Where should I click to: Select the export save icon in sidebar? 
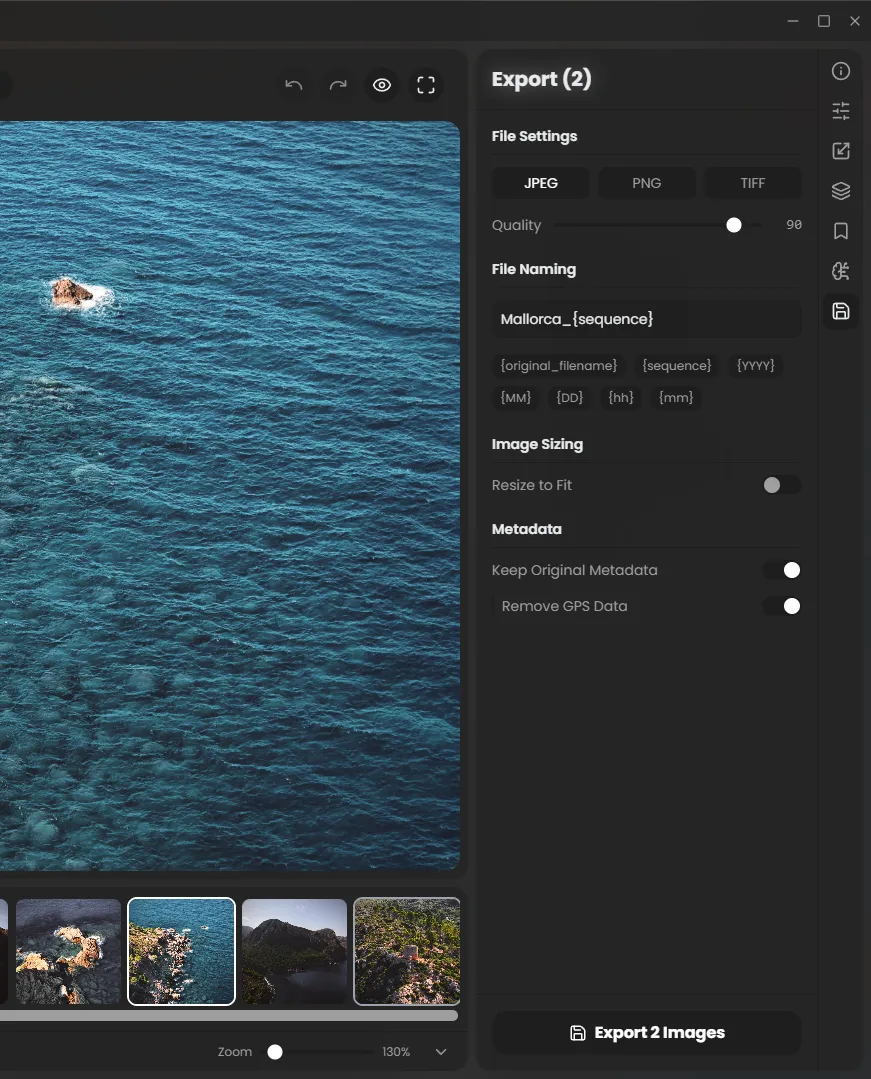[x=841, y=311]
